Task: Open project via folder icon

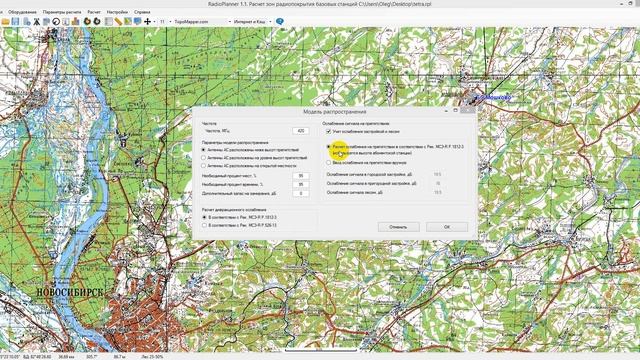Action: (x=5, y=22)
